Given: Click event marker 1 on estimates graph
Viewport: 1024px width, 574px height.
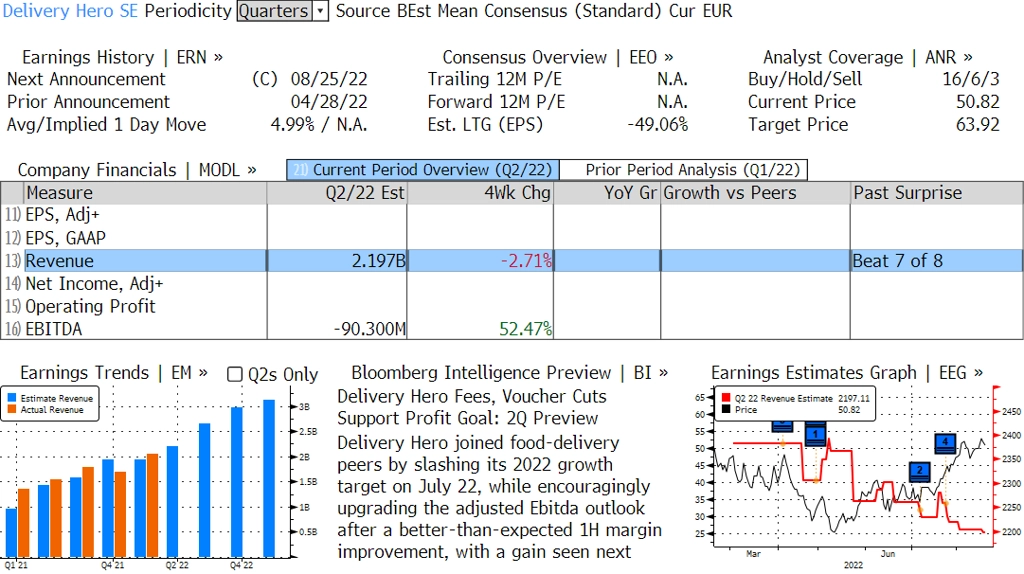Looking at the screenshot, I should (x=815, y=434).
